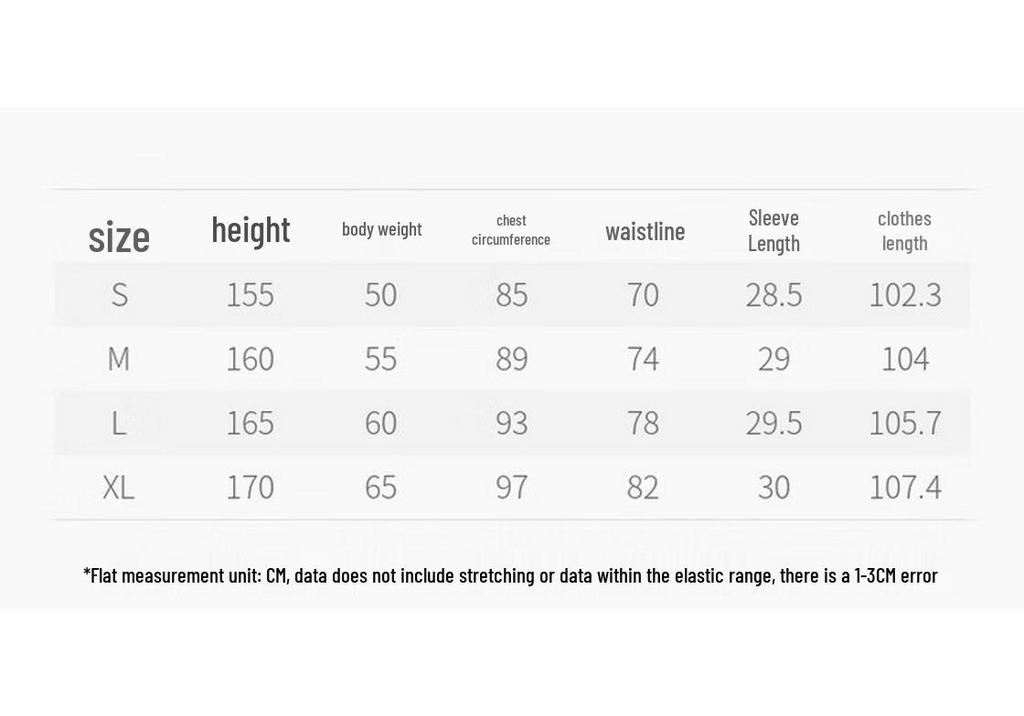
Task: Click the sleeve length value 29.5
Action: pos(774,423)
